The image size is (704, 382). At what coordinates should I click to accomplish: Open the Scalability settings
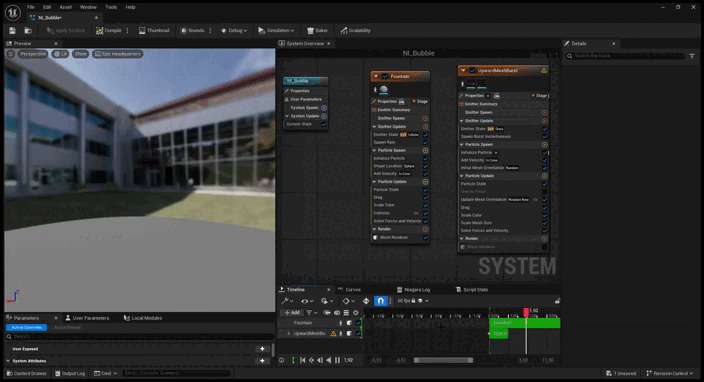[x=355, y=31]
